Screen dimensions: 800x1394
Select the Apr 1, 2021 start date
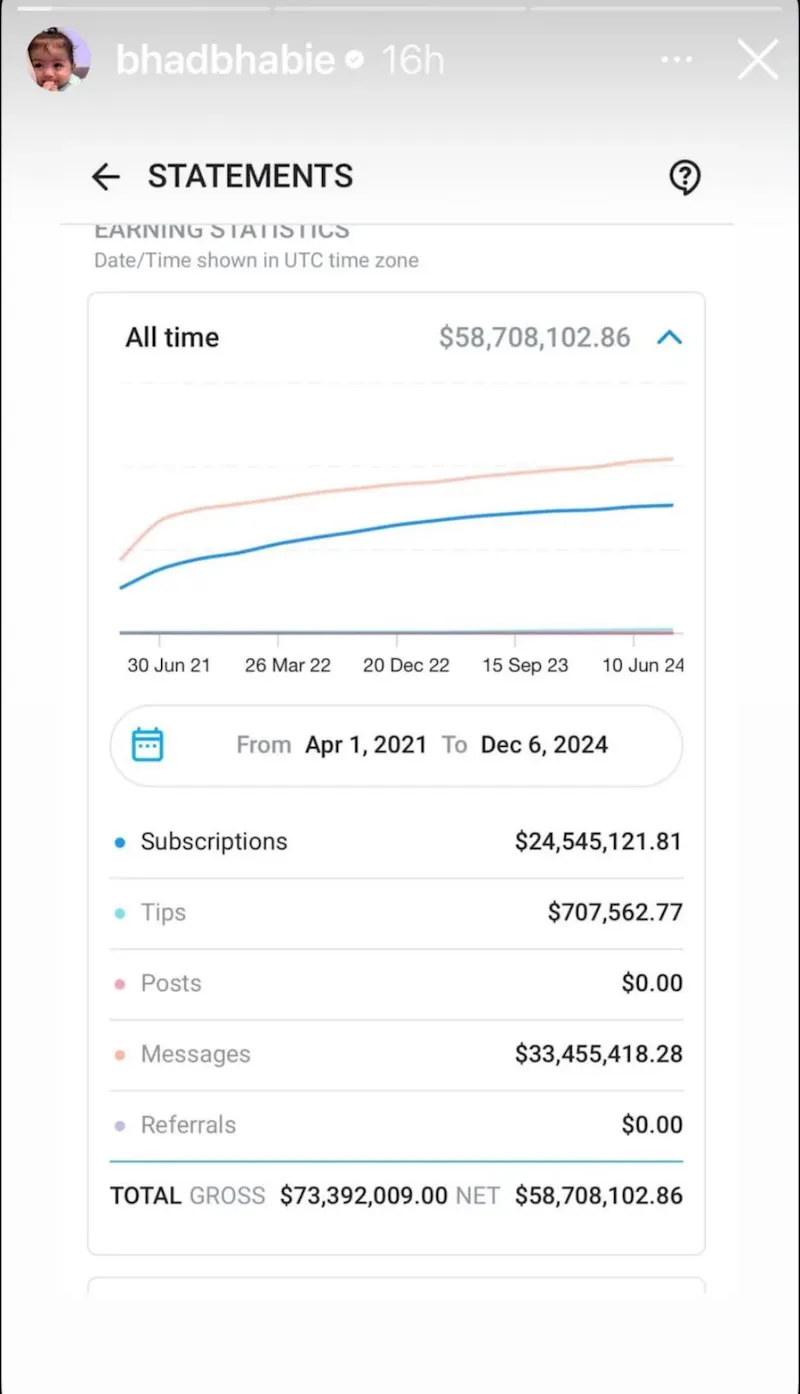pyautogui.click(x=366, y=745)
